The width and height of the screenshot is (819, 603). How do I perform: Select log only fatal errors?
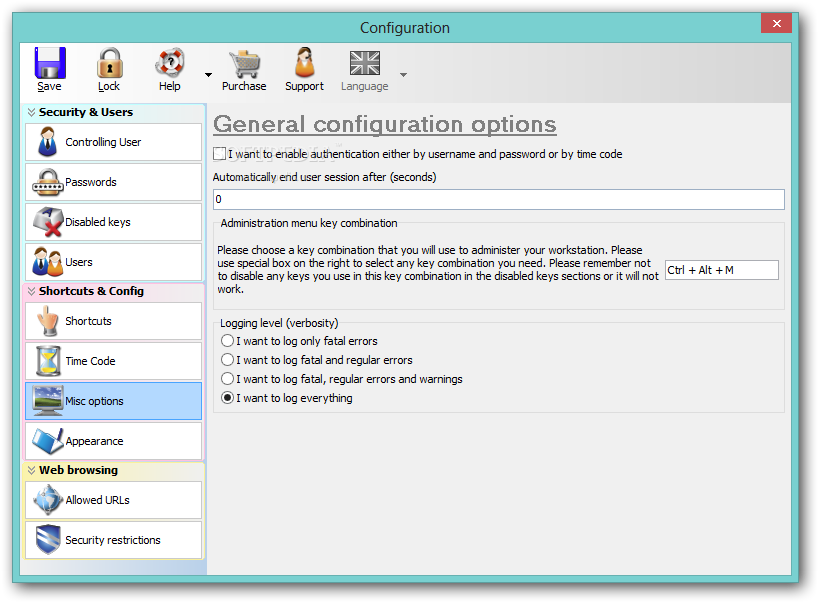227,341
